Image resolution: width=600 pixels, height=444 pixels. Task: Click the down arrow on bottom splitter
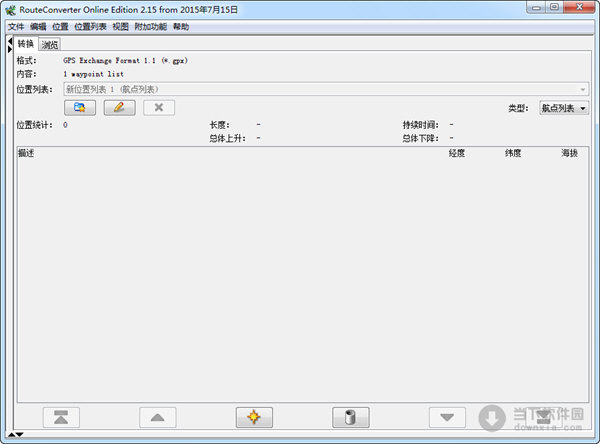[20, 434]
